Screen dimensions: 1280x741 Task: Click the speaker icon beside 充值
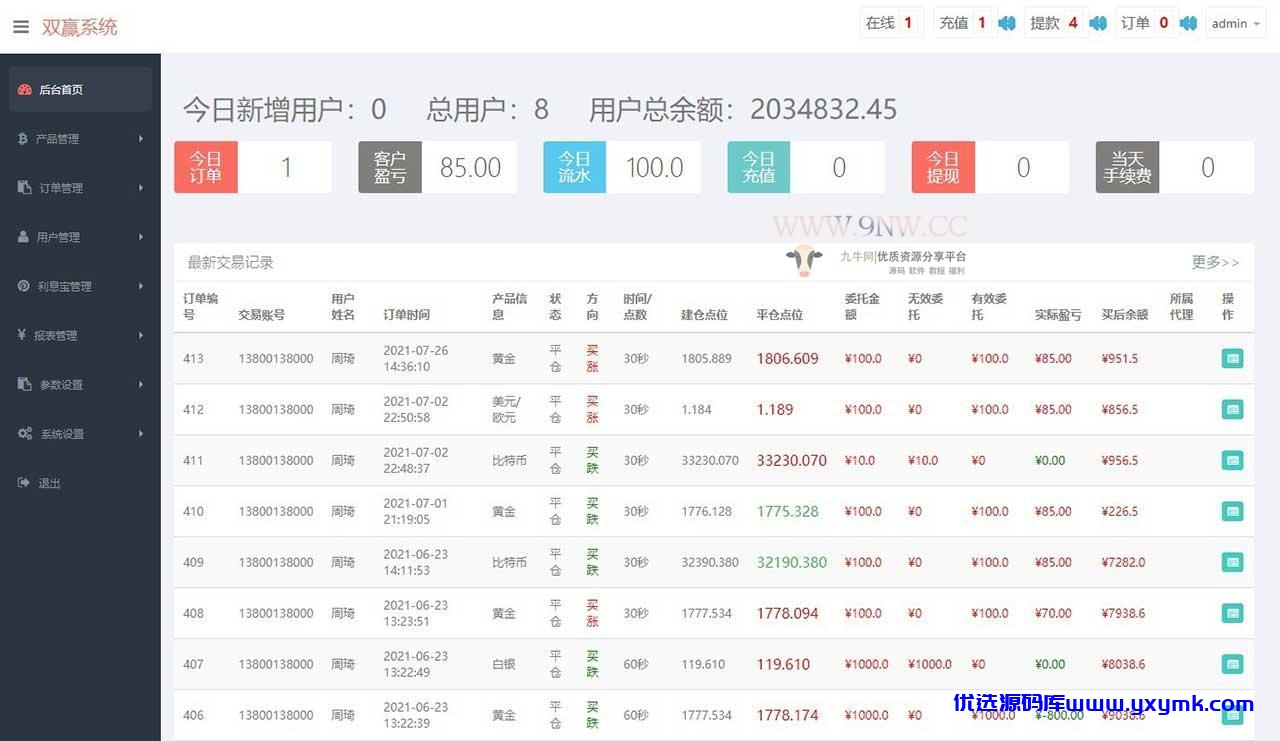tap(1007, 23)
